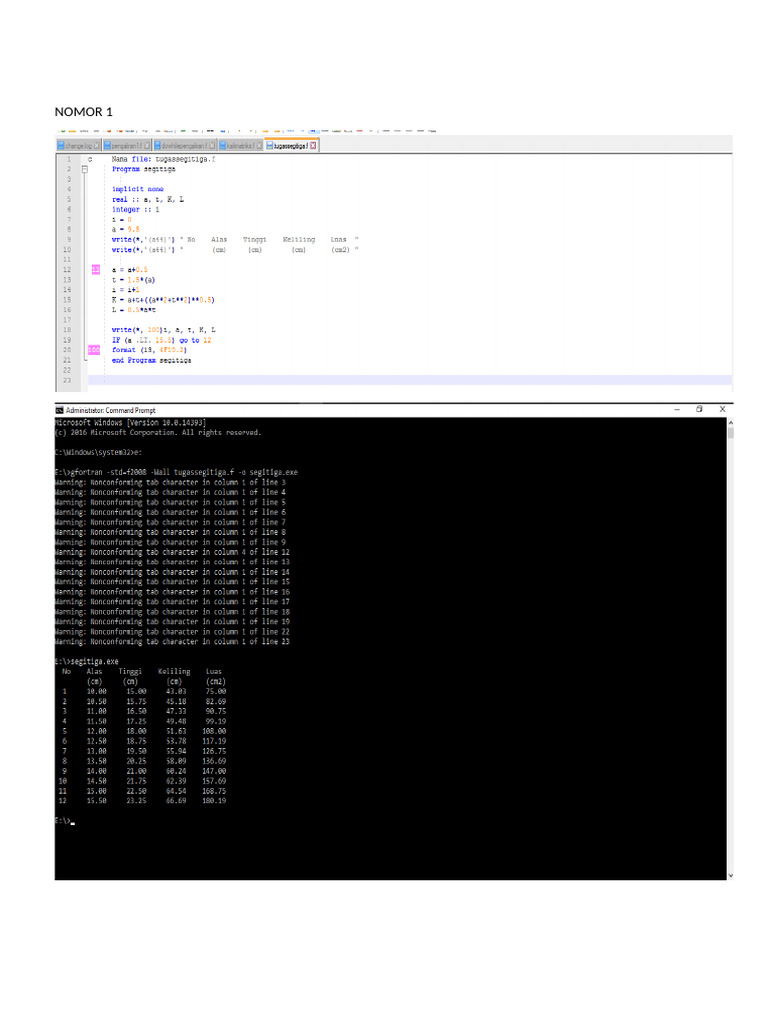Image resolution: width=768 pixels, height=1024 pixels.
Task: Close the dowhilepengalran.f tab
Action: pos(212,146)
